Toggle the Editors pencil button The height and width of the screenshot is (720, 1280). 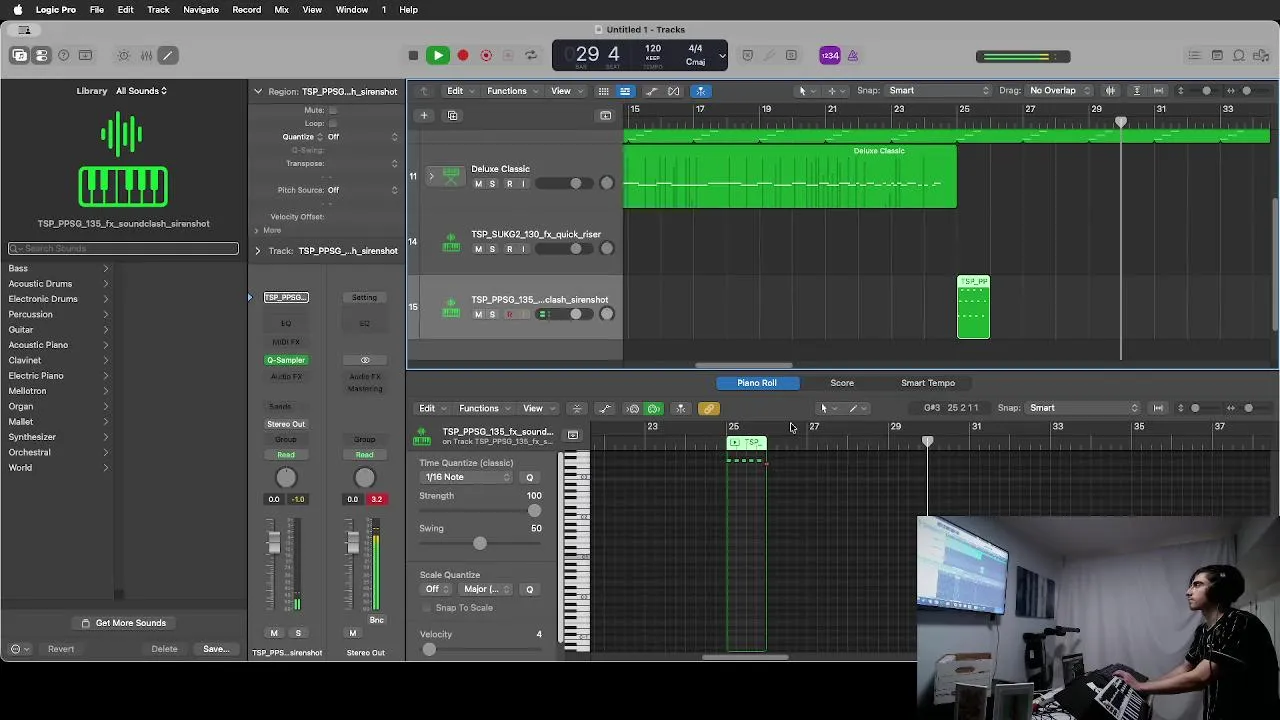tap(168, 56)
